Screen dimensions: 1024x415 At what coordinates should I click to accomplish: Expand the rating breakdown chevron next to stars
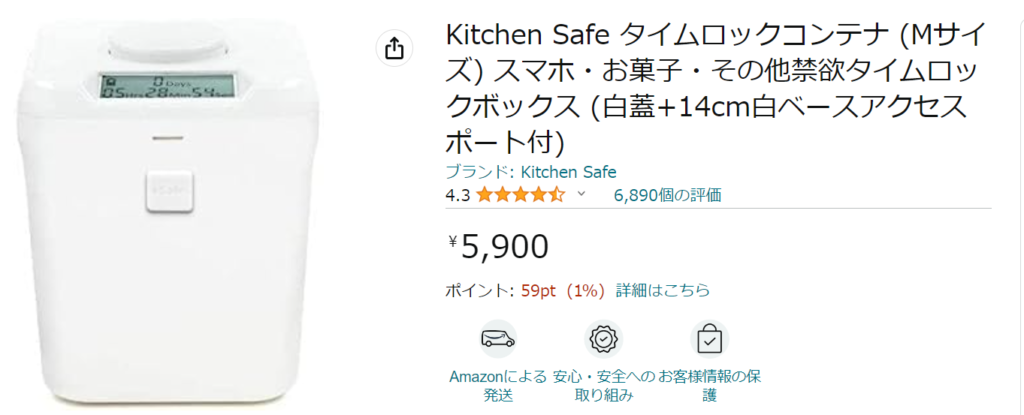581,195
